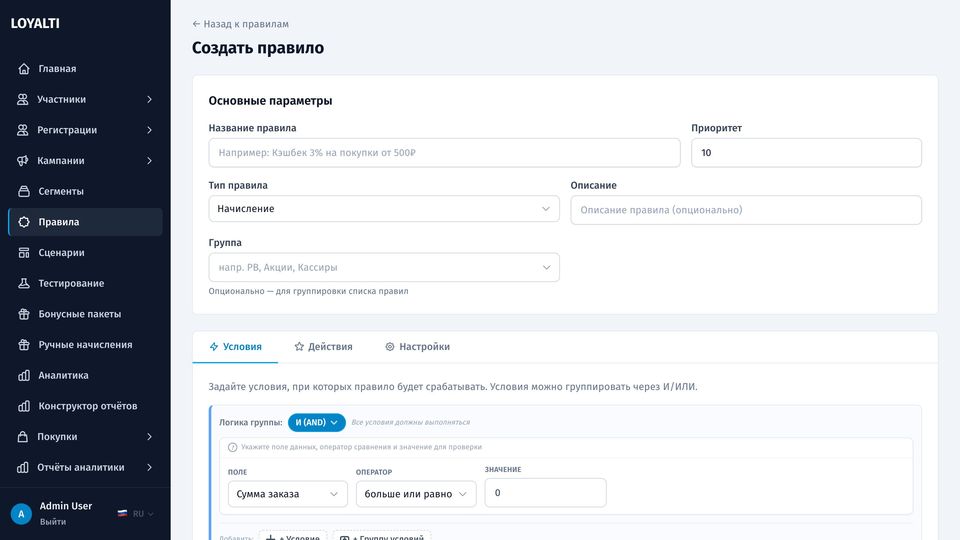The image size is (960, 540).
Task: Click the Название правила input field
Action: point(444,152)
